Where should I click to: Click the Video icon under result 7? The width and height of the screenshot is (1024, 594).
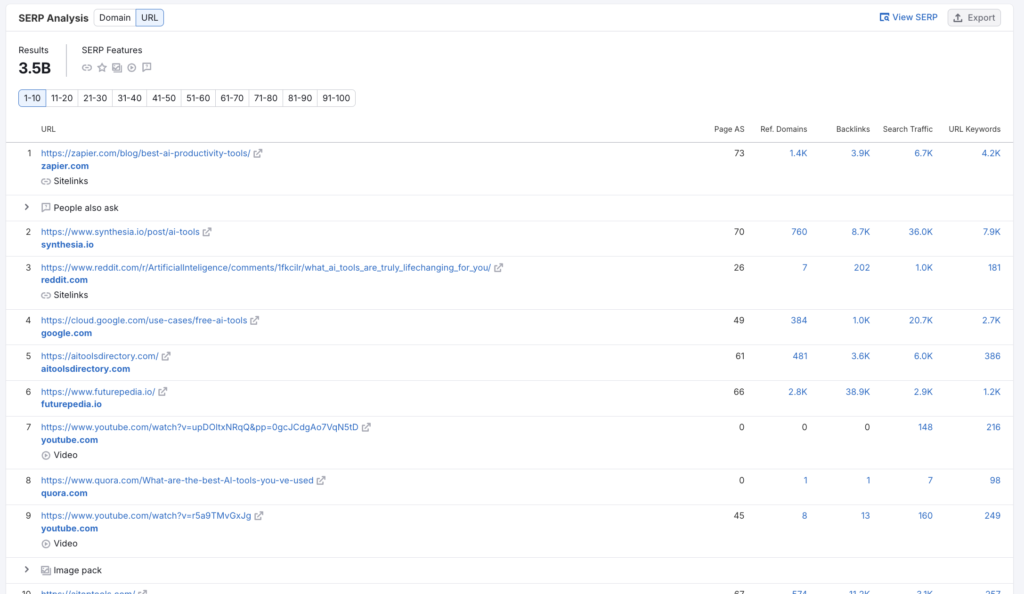click(46, 456)
